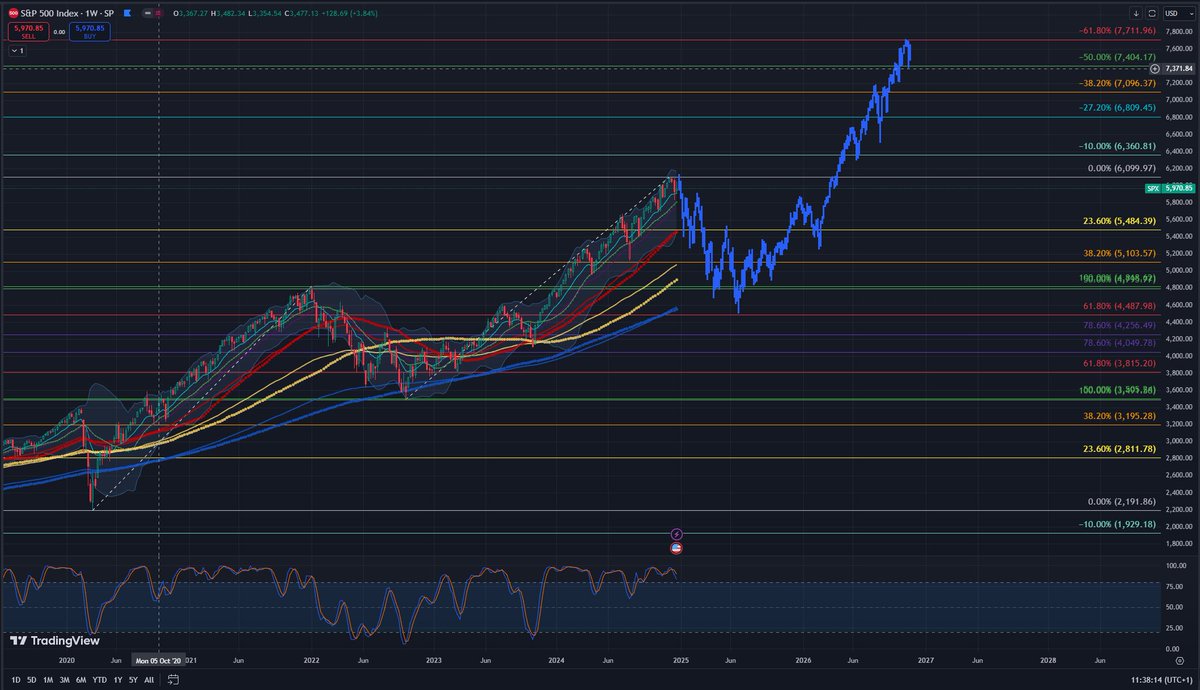The height and width of the screenshot is (690, 1200).
Task: Select the YTD time range
Action: [x=100, y=679]
